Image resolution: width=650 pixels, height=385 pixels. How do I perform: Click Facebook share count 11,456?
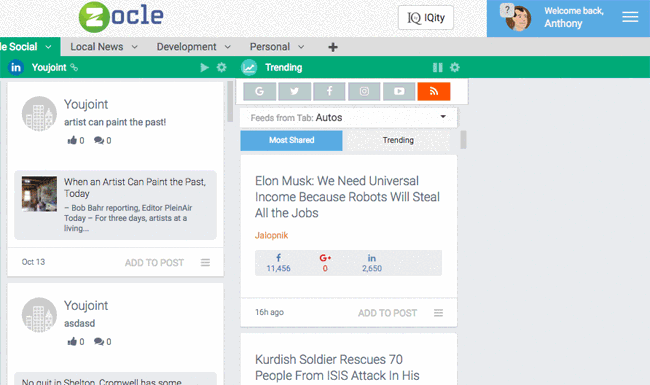pyautogui.click(x=279, y=263)
